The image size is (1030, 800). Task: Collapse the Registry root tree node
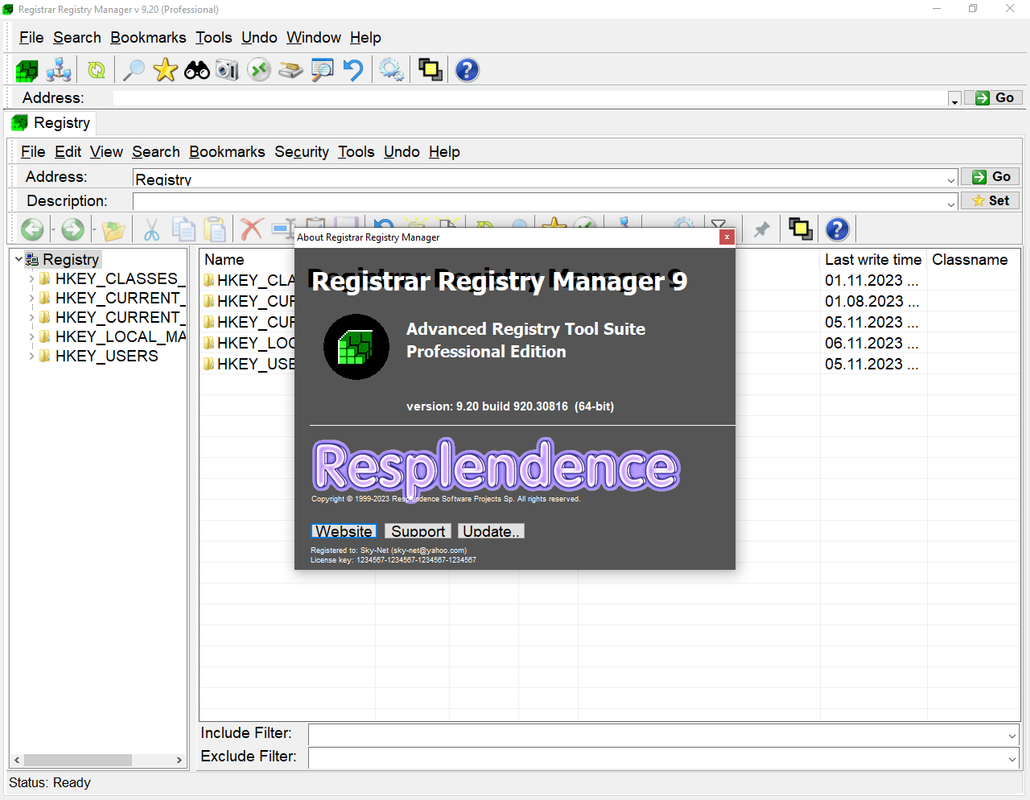coord(18,259)
